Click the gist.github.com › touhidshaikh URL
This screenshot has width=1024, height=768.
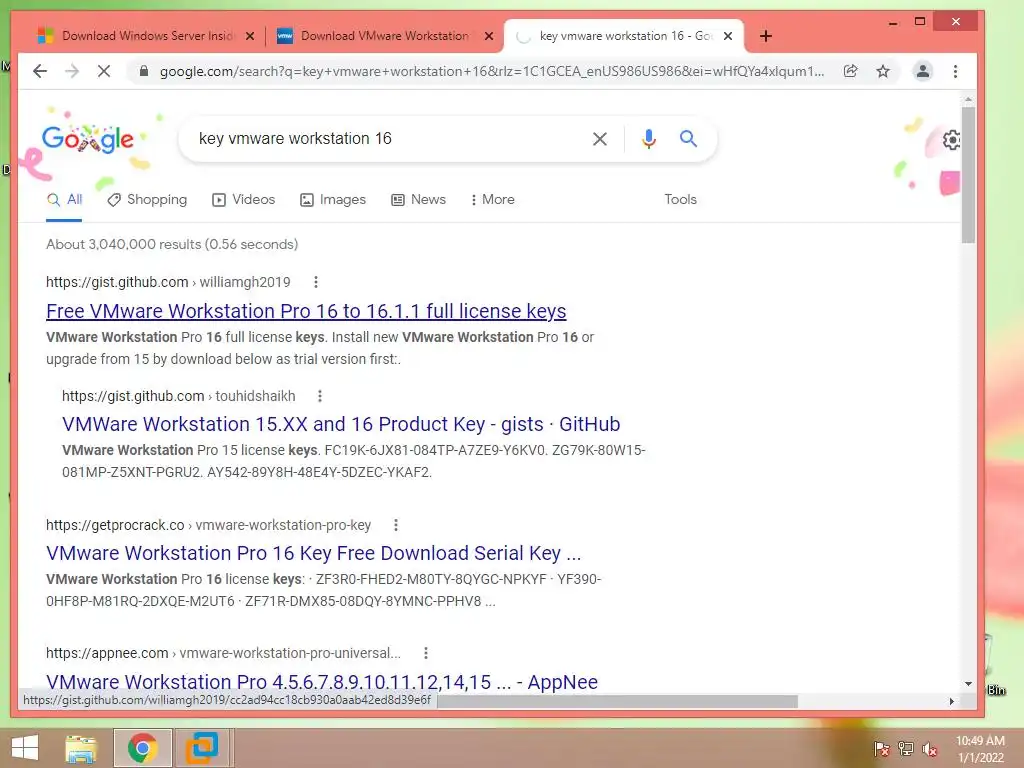(178, 396)
